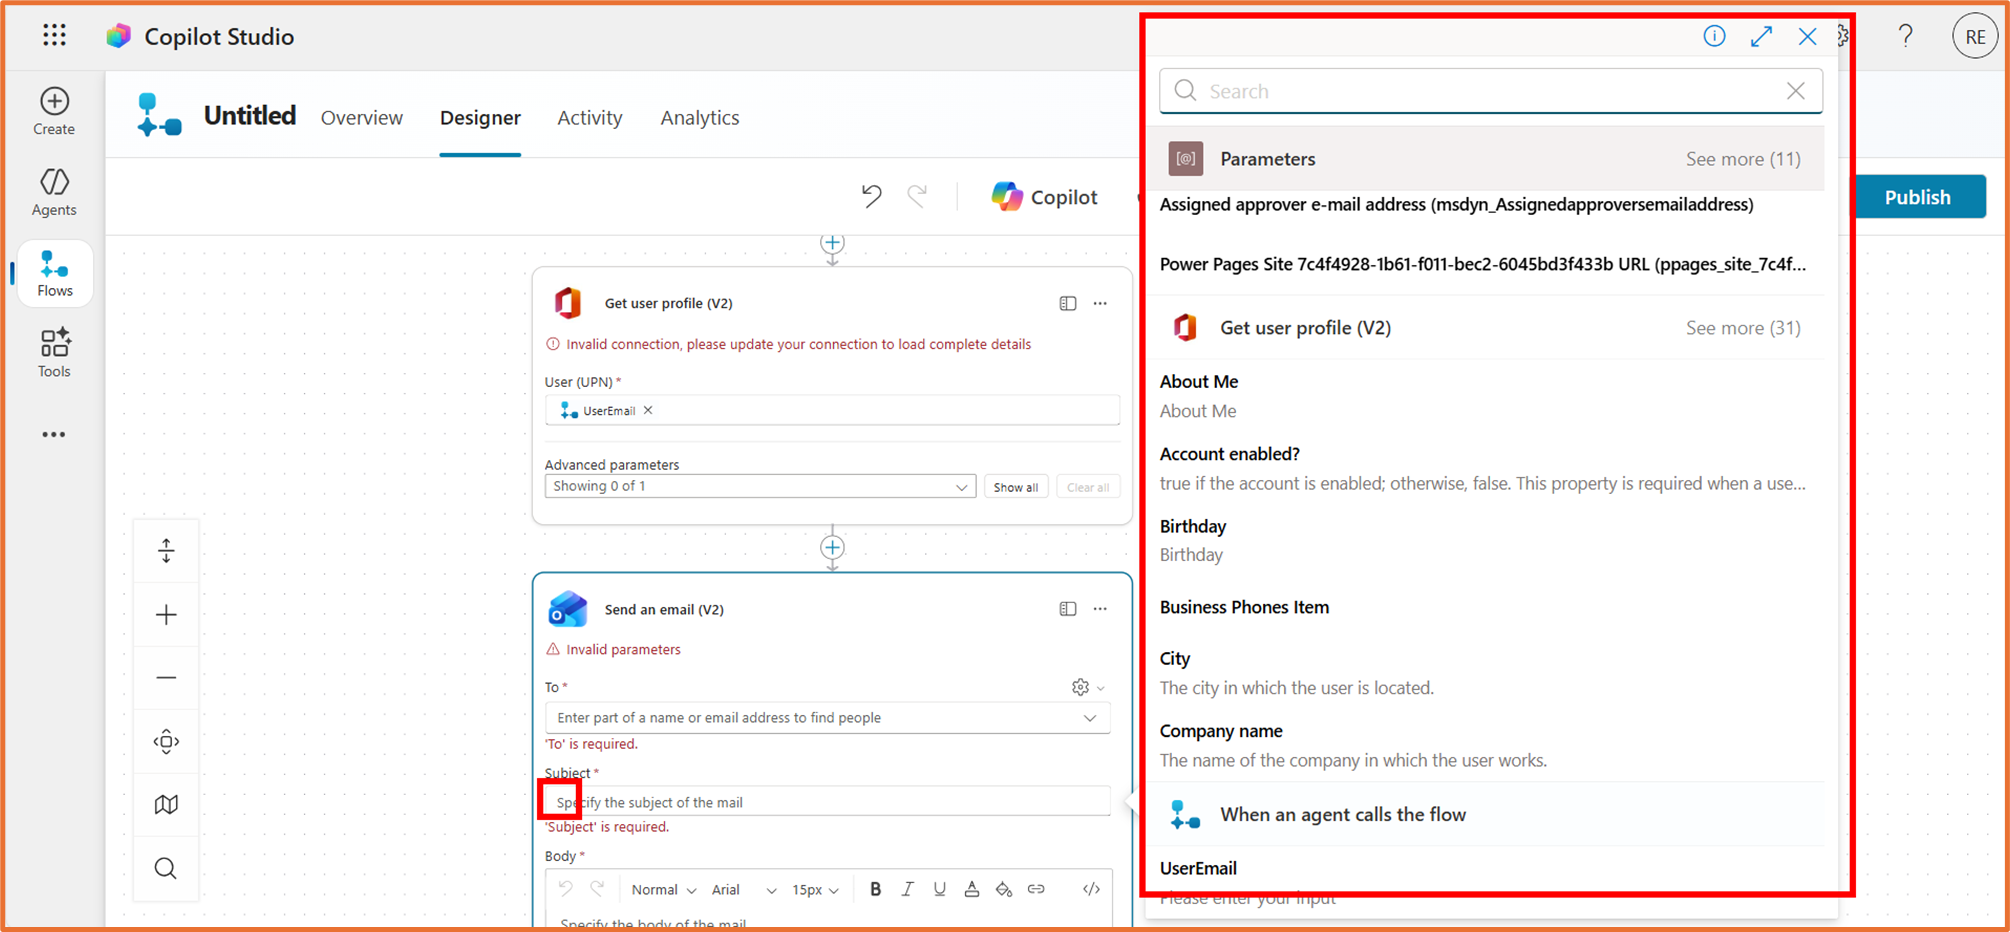2010x932 pixels.
Task: Click See more (31) for Get user profile
Action: coord(1743,328)
